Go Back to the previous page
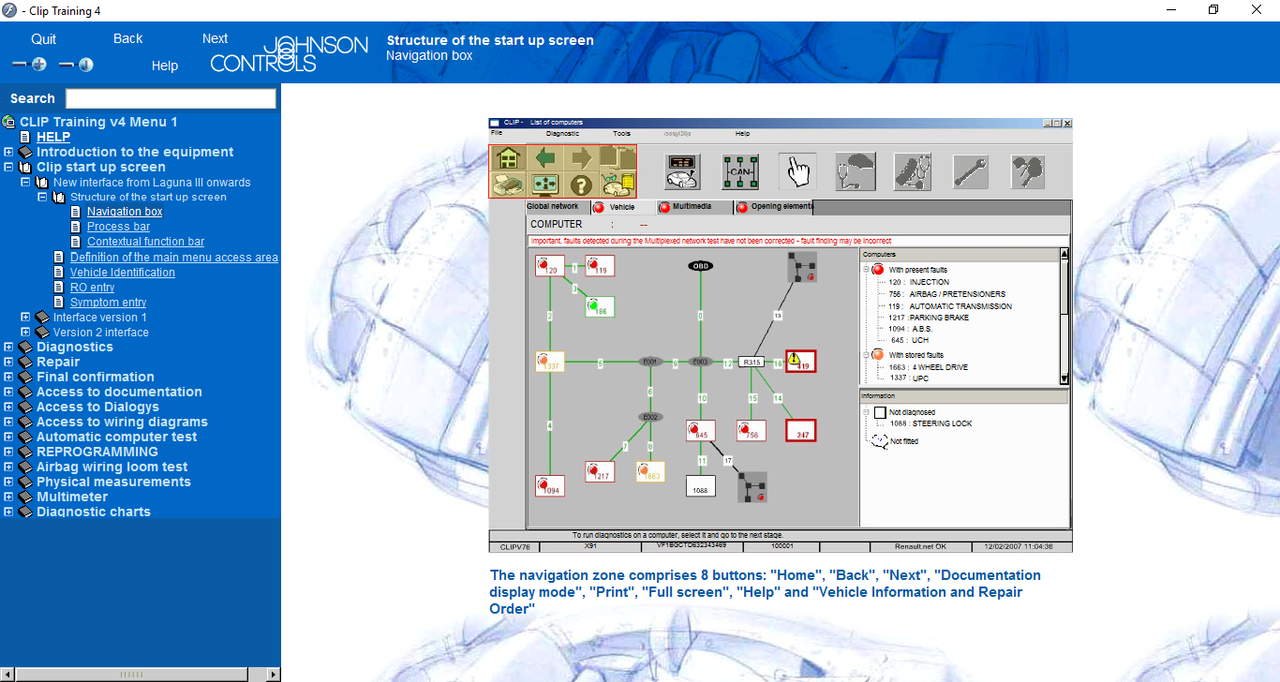This screenshot has width=1280, height=682. tap(128, 39)
